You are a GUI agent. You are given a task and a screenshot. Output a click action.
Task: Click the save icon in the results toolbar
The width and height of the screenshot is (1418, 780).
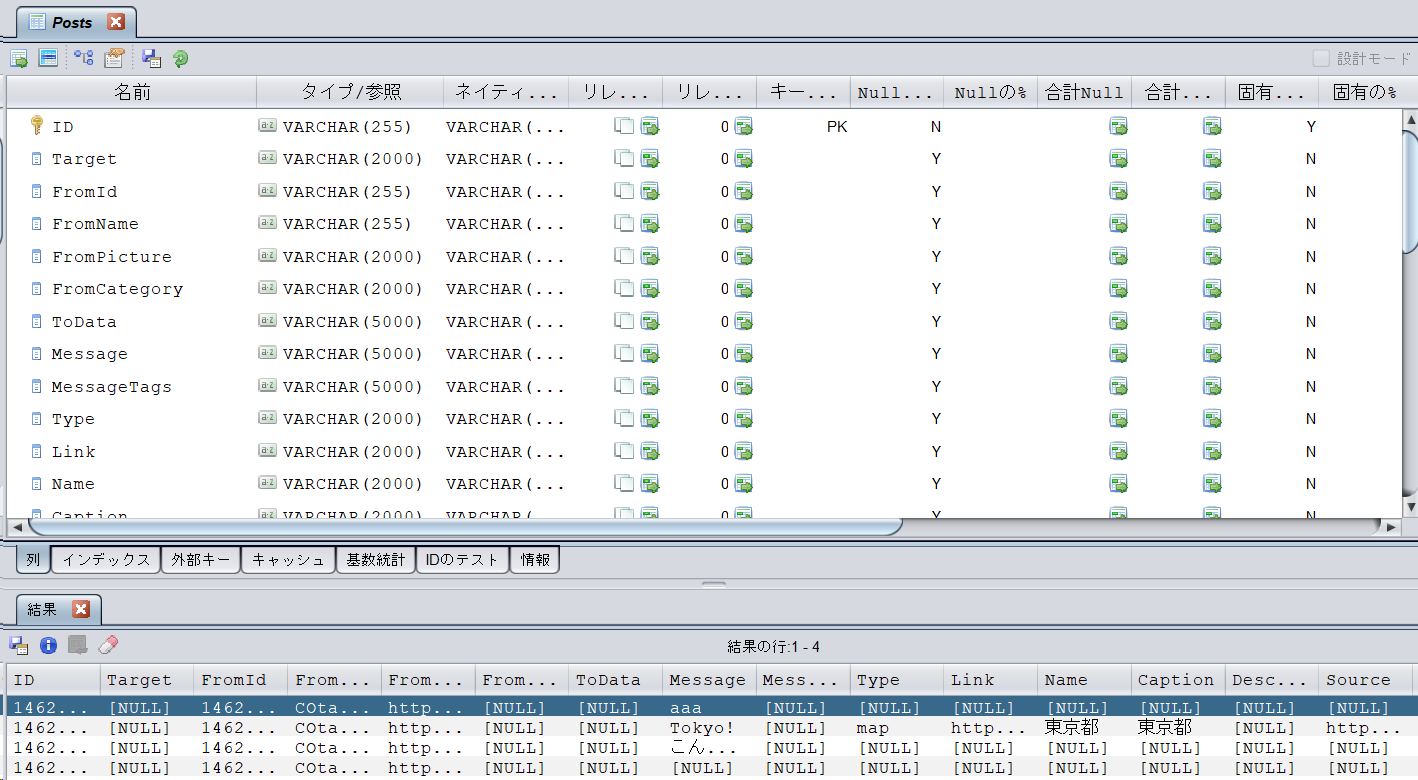(x=18, y=645)
